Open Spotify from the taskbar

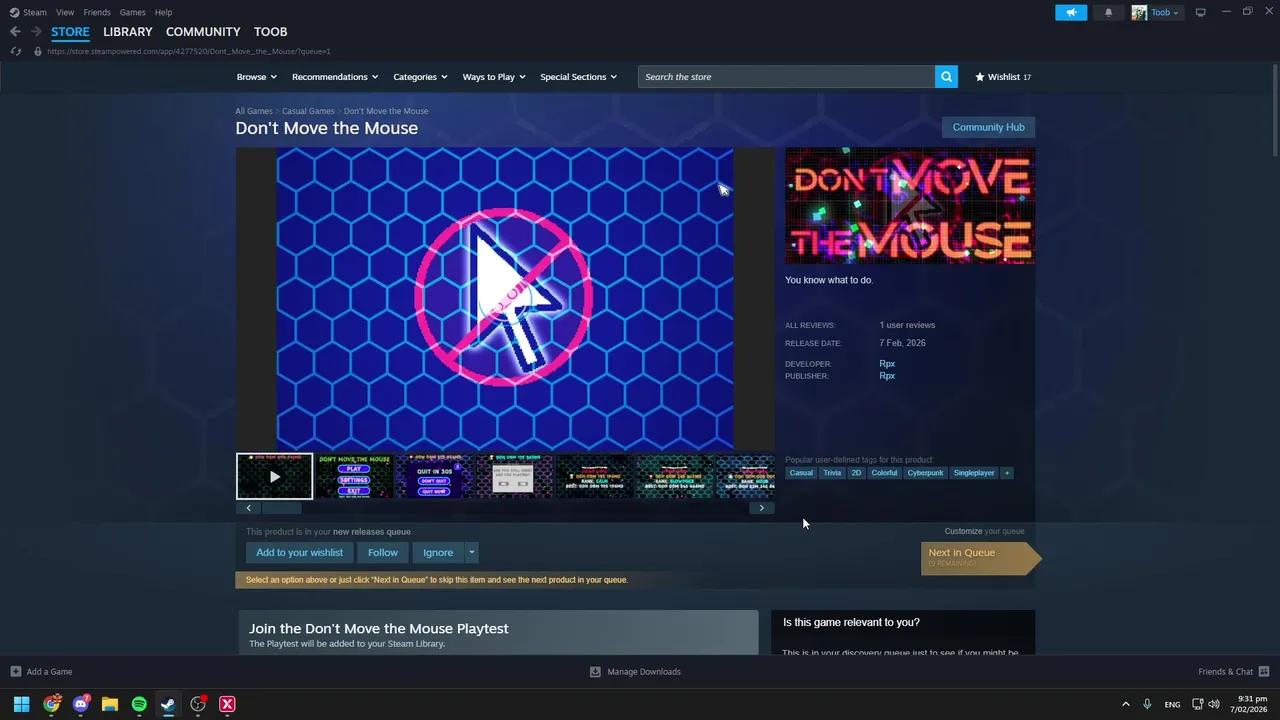[x=139, y=704]
